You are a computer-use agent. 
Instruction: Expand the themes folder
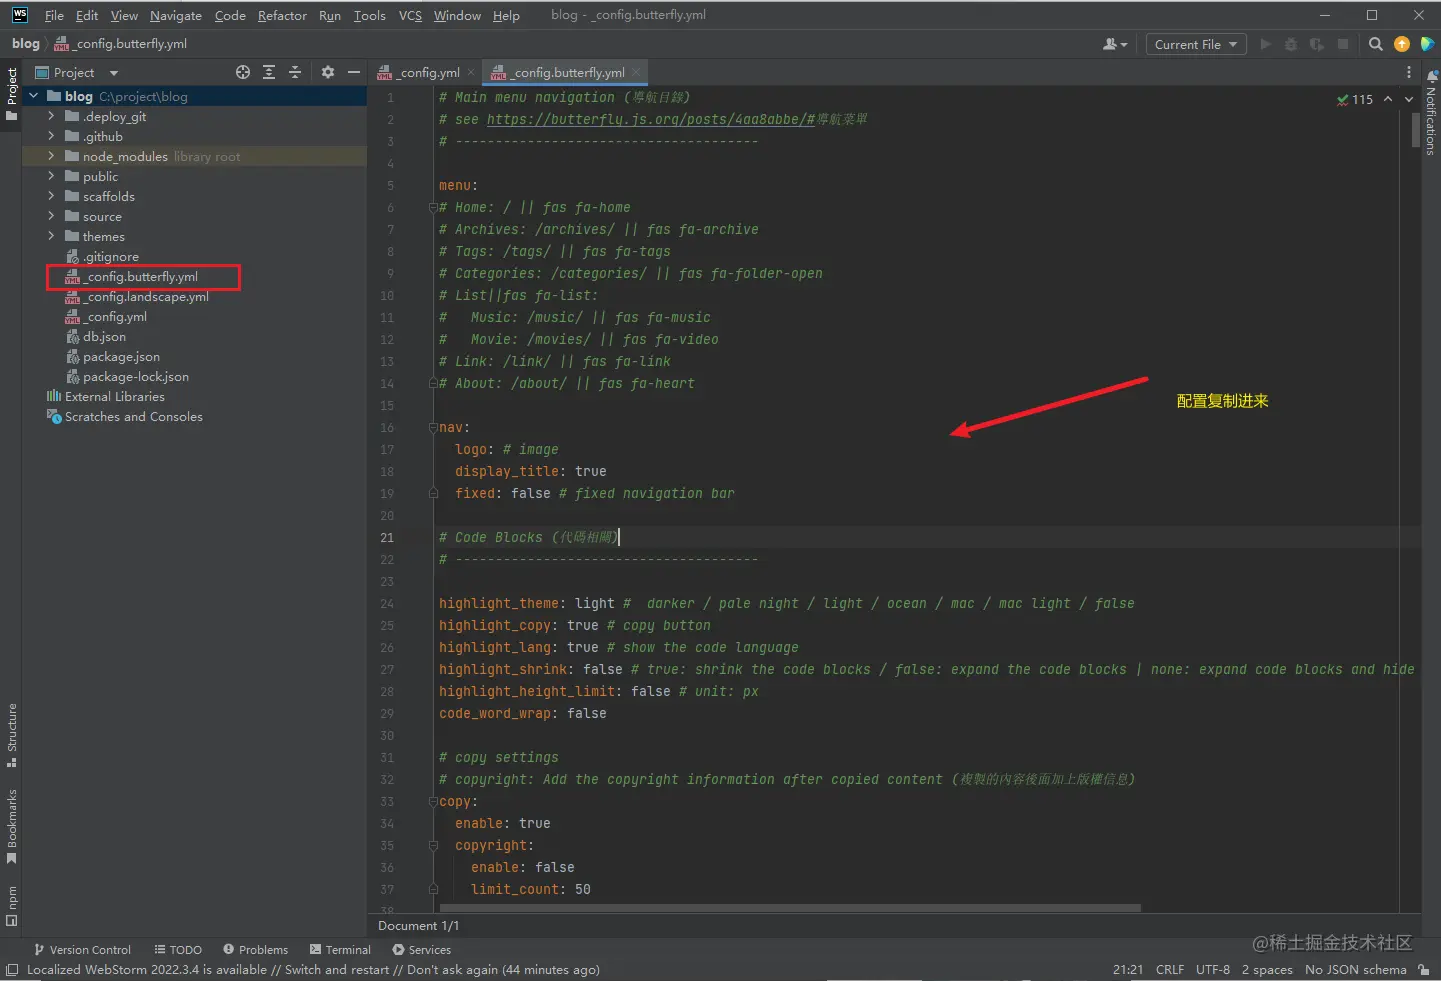point(51,236)
